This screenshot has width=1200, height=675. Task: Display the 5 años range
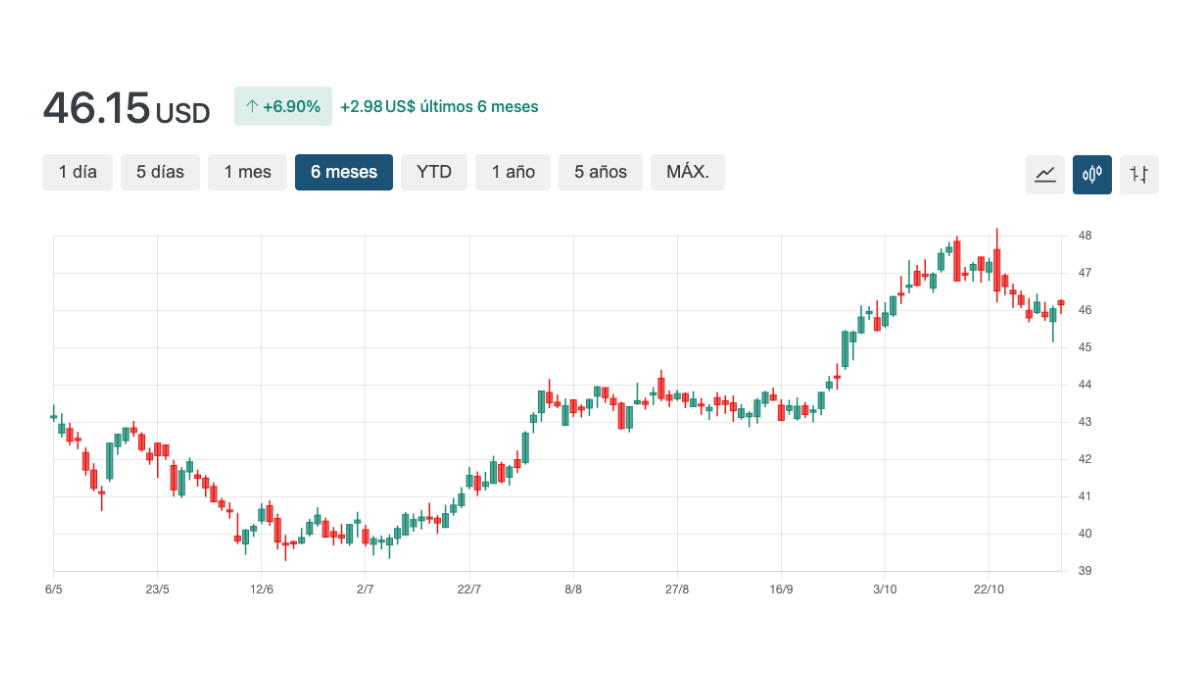click(600, 172)
